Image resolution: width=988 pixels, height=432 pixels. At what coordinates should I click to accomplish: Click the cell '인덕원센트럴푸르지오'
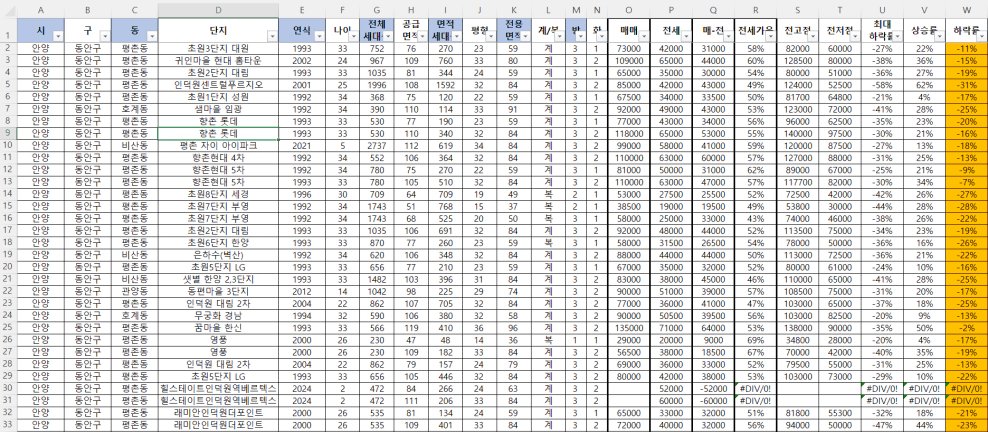tap(218, 84)
